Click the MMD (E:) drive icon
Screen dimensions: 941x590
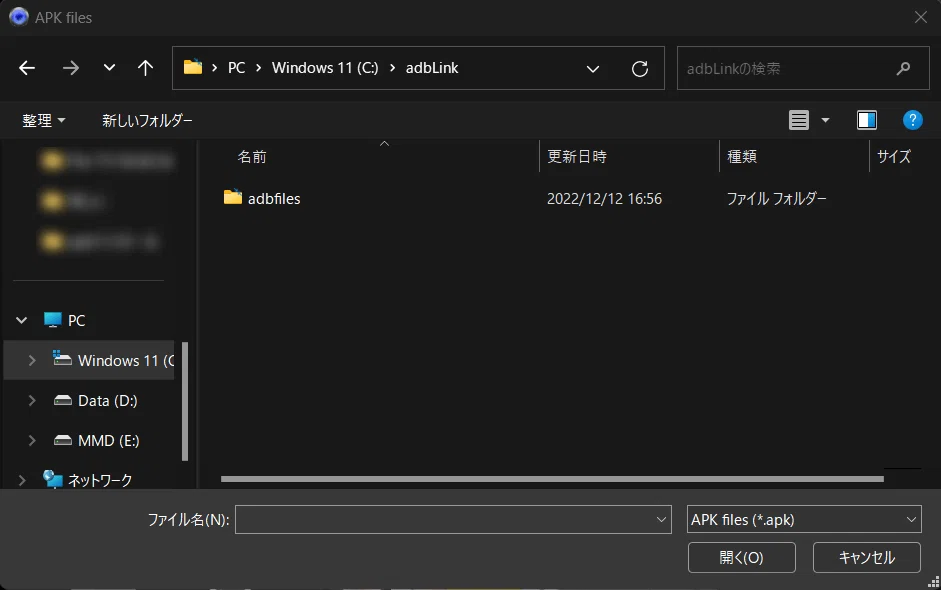[x=62, y=441]
